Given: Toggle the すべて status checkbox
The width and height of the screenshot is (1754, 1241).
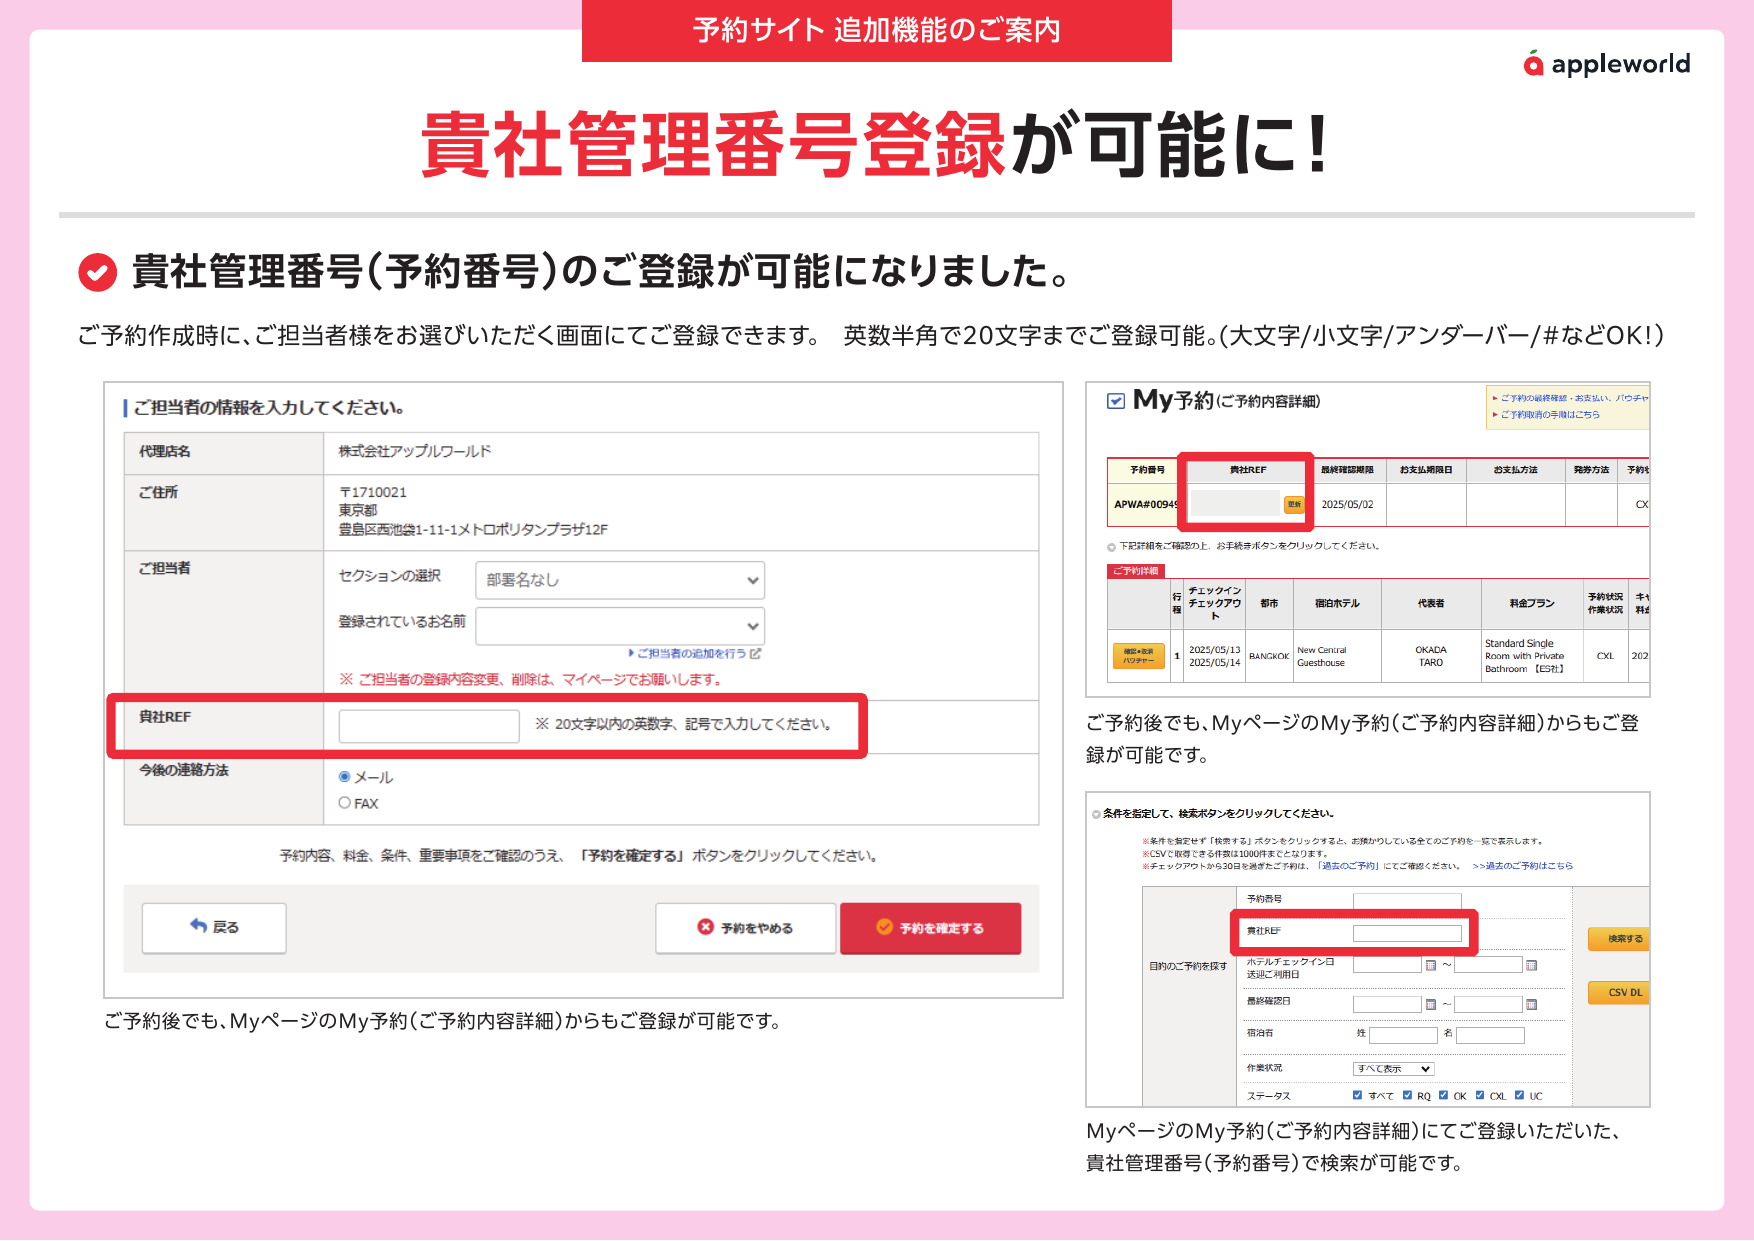Looking at the screenshot, I should pos(1357,1095).
